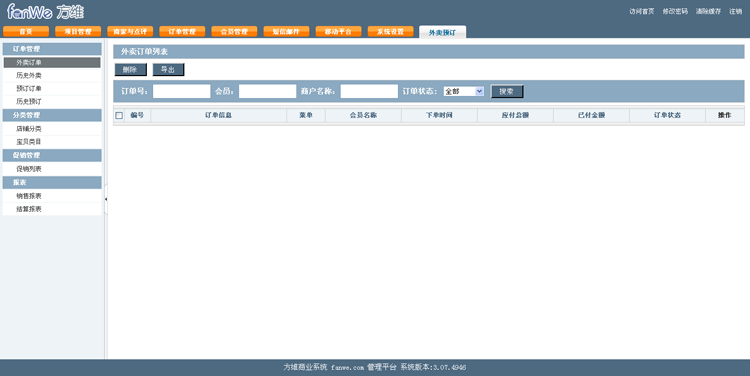Click the 促销管理 sidebar section header

[x=52, y=155]
